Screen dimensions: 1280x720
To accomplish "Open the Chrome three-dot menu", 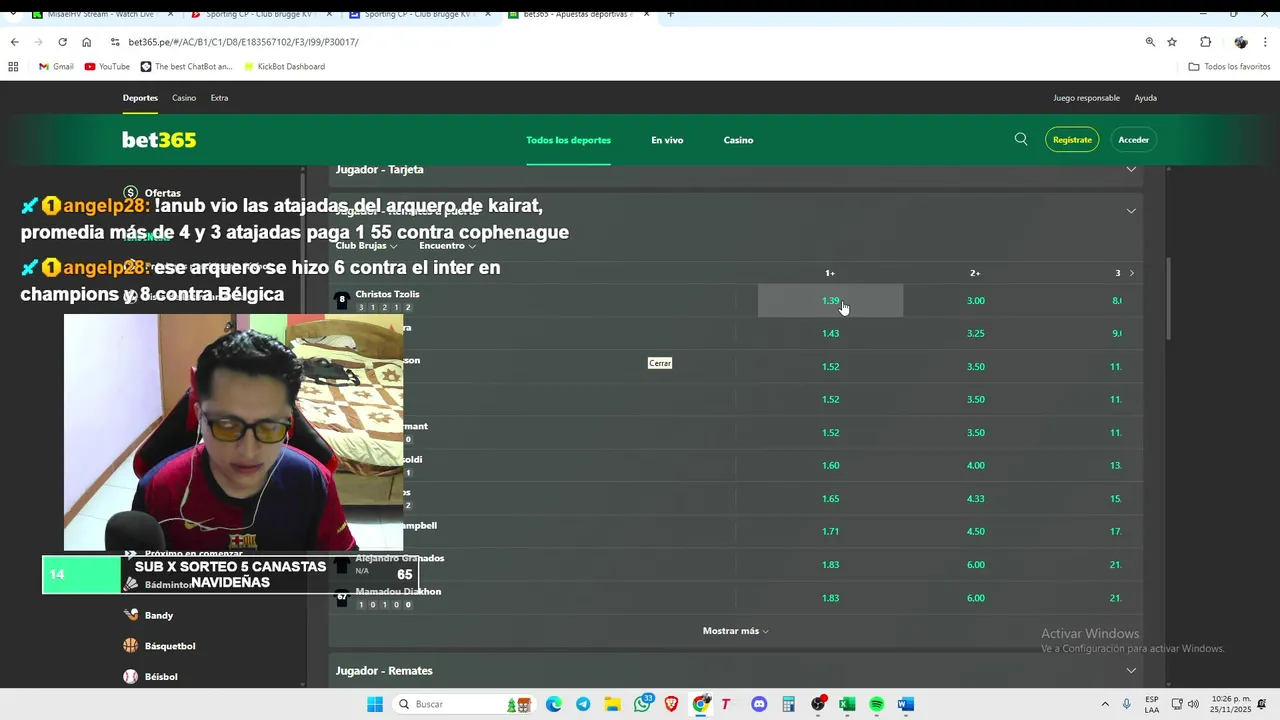I will click(x=1266, y=42).
